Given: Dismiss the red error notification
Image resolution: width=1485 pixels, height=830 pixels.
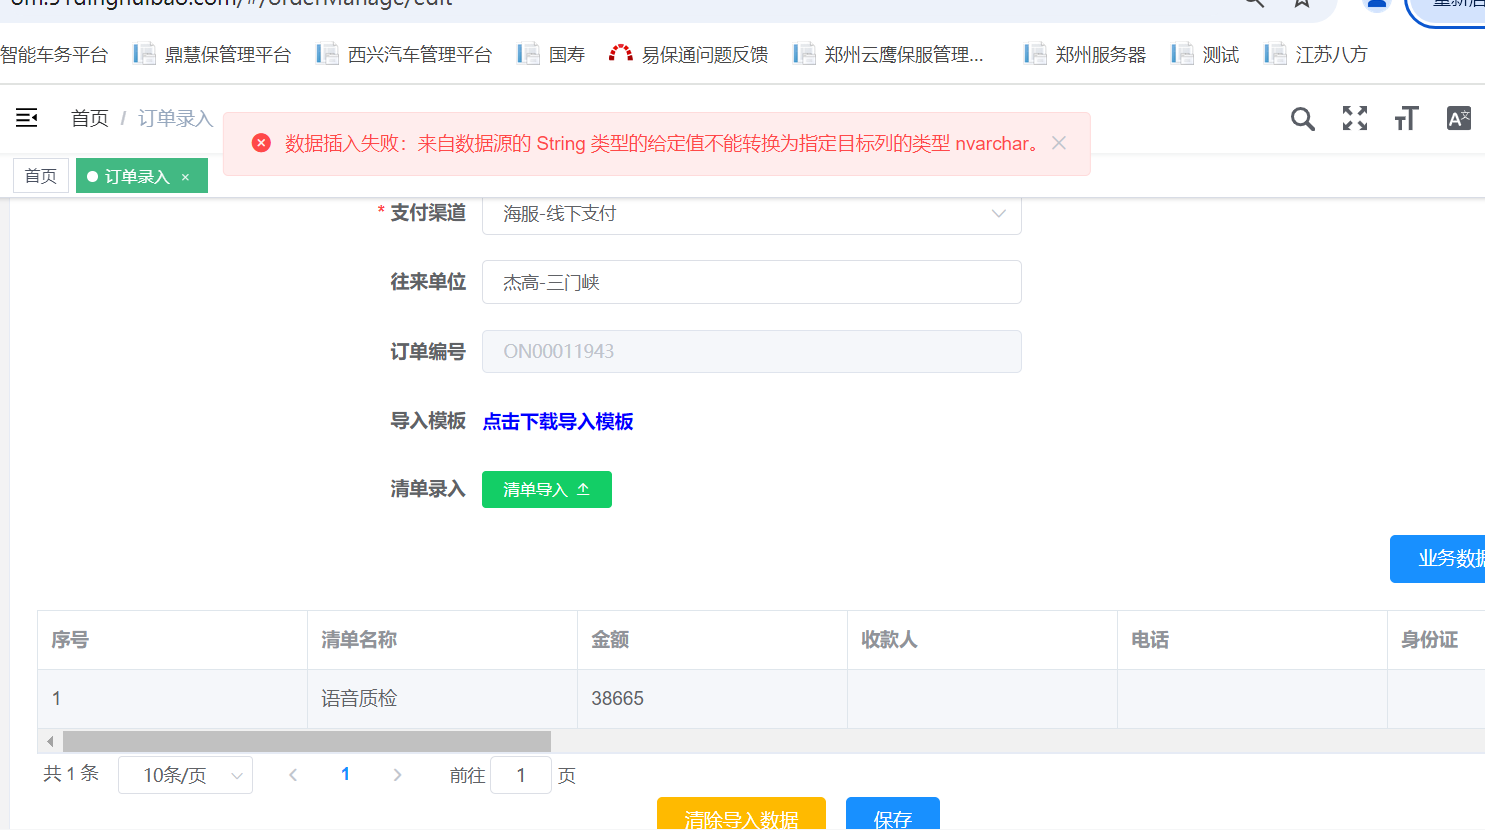Looking at the screenshot, I should point(1059,143).
